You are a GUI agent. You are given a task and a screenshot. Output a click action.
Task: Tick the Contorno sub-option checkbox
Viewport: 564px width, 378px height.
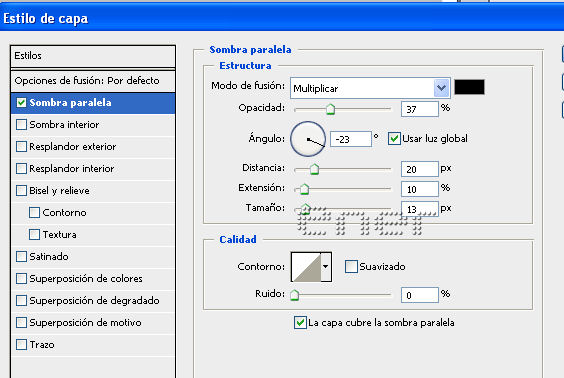tap(34, 213)
